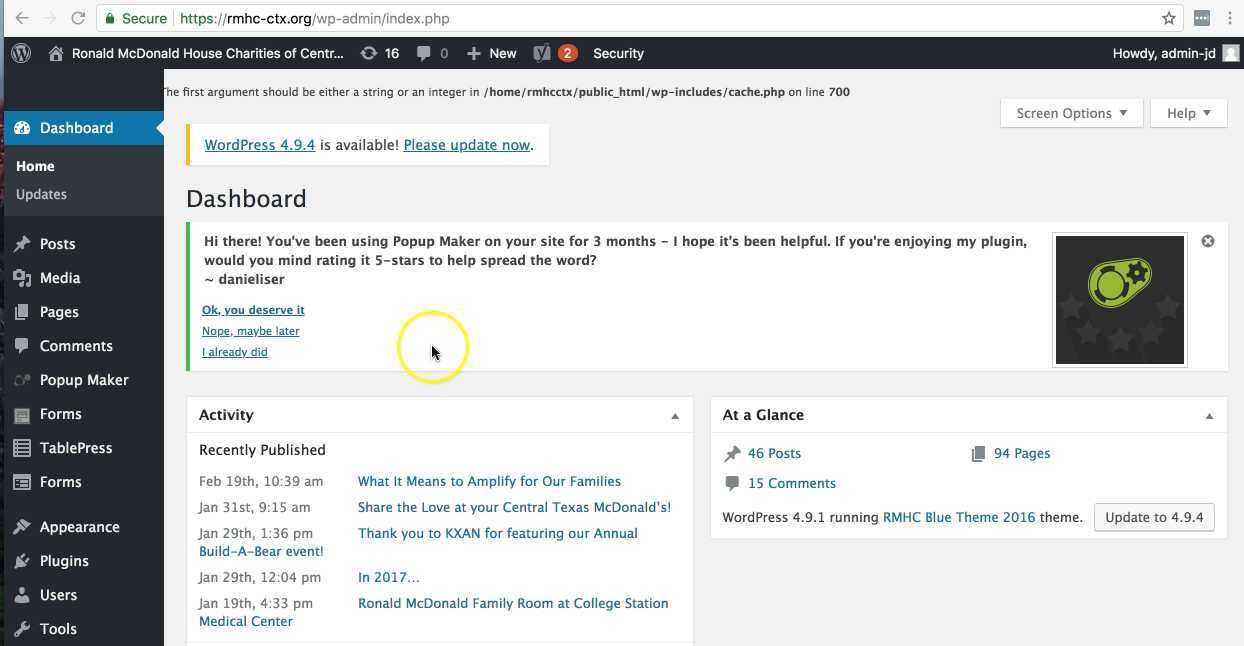The width and height of the screenshot is (1244, 646).
Task: Dismiss the Popup Maker rating notice
Action: (1207, 241)
